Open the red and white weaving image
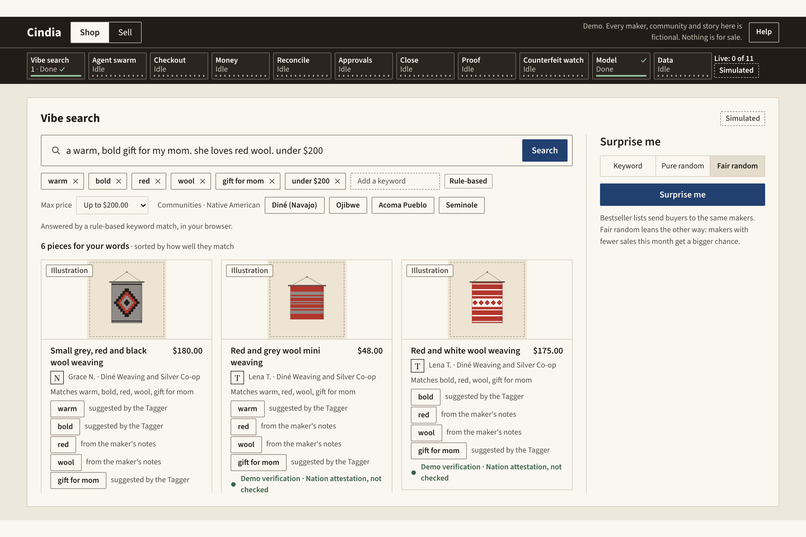 pos(487,299)
